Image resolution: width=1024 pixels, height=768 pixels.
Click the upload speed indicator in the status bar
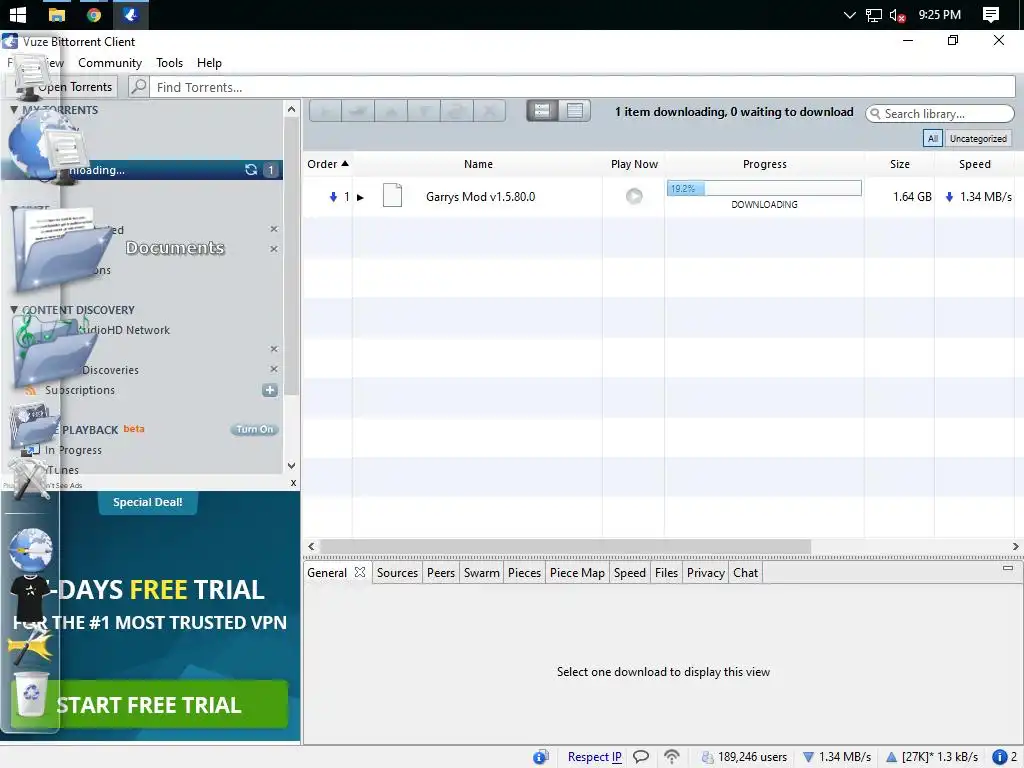(x=932, y=757)
